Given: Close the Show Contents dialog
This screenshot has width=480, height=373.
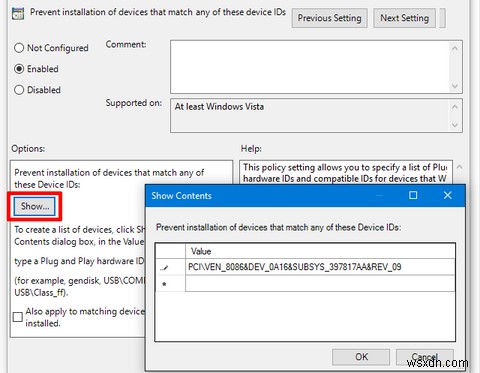Looking at the screenshot, I should [448, 195].
